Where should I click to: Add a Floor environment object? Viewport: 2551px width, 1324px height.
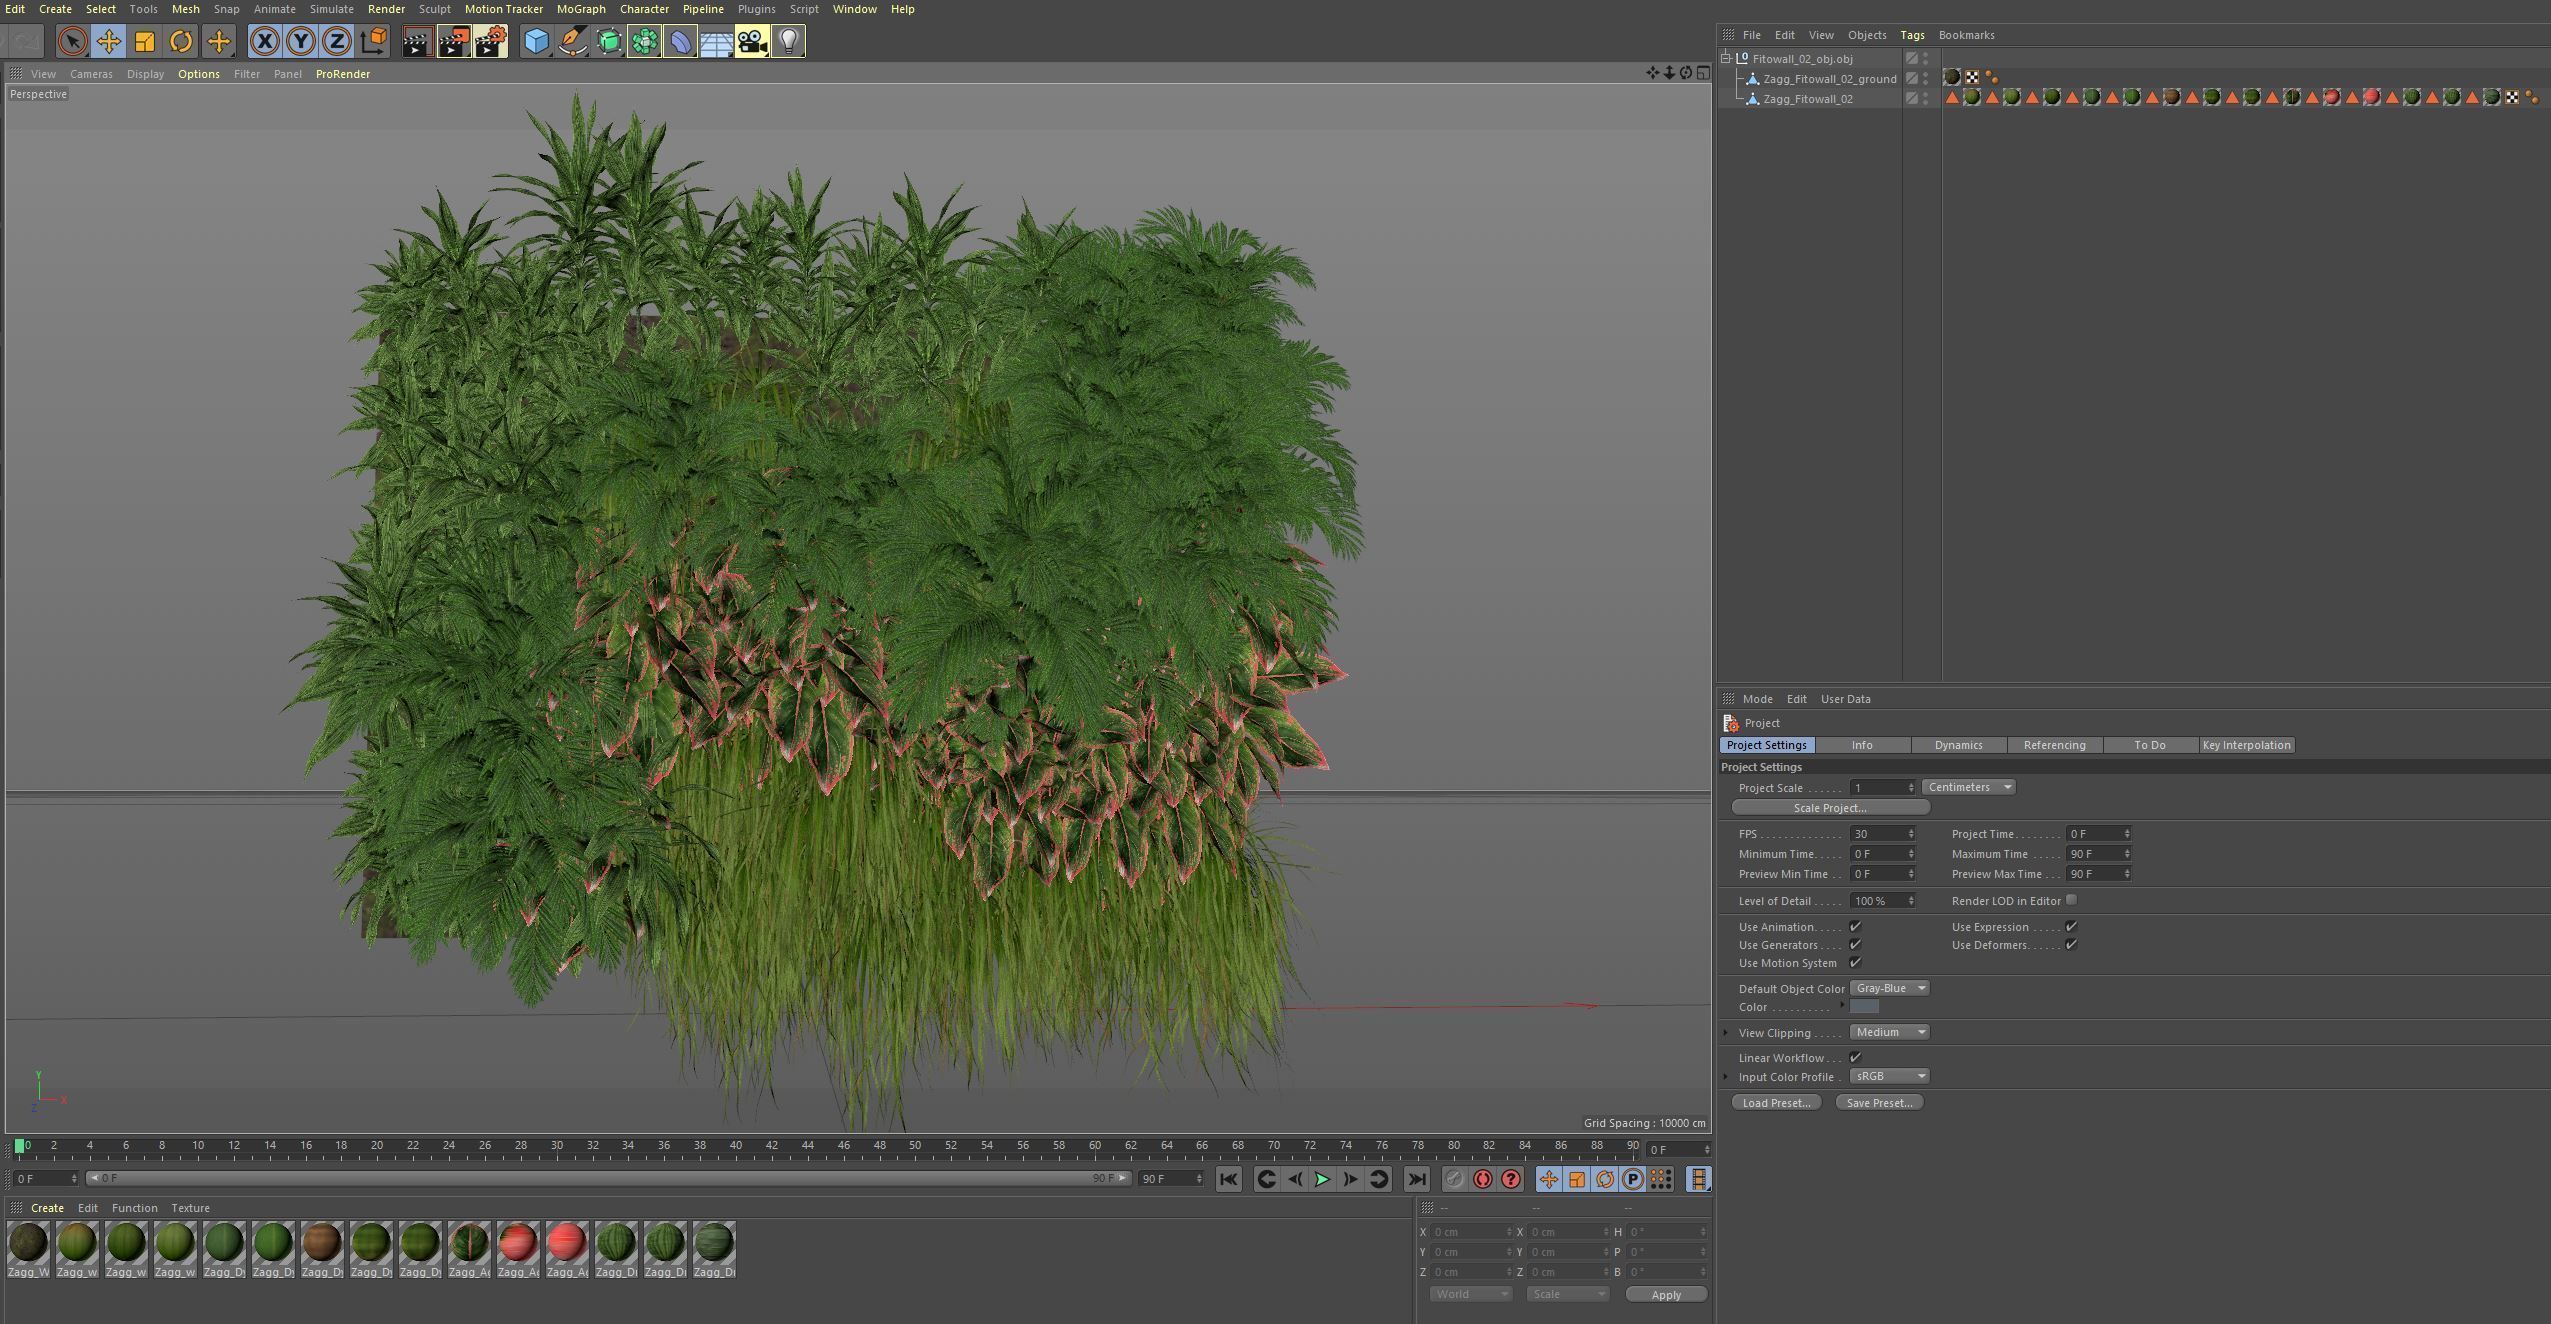pos(716,41)
